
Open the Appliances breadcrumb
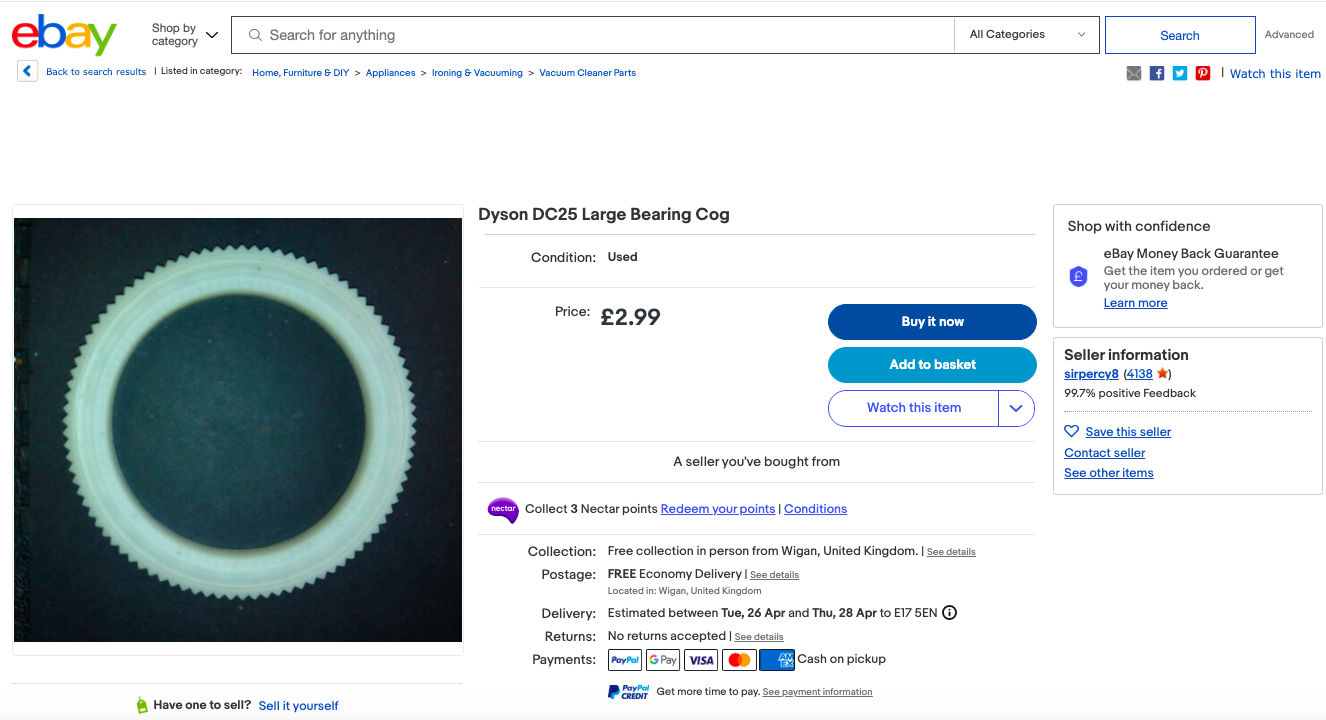coord(390,73)
